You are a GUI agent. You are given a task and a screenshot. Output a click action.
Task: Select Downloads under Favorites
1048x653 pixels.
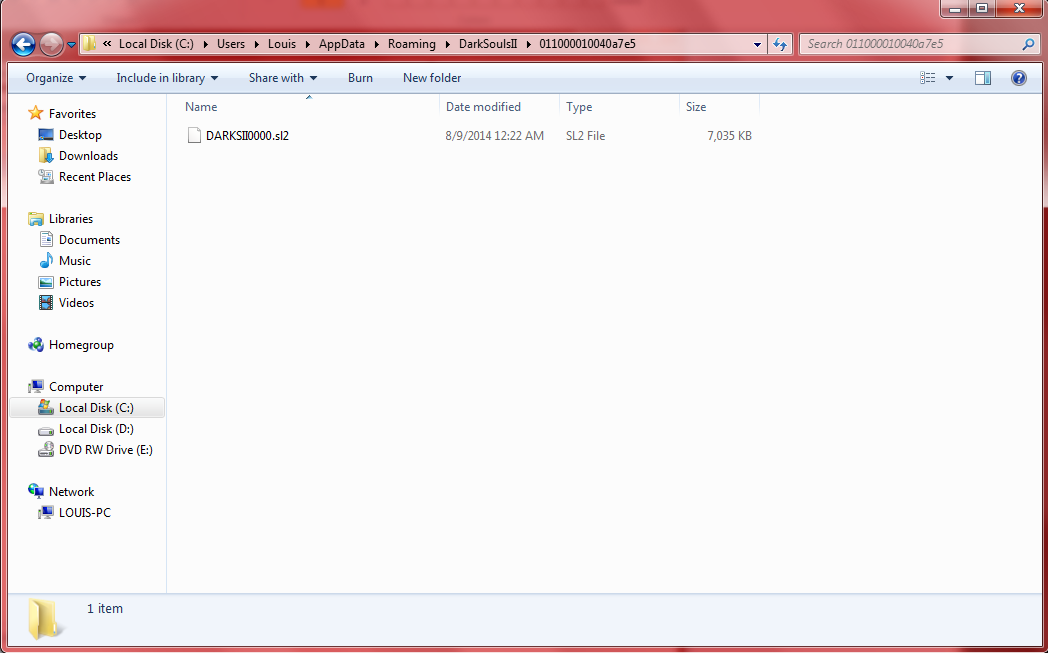click(x=88, y=156)
